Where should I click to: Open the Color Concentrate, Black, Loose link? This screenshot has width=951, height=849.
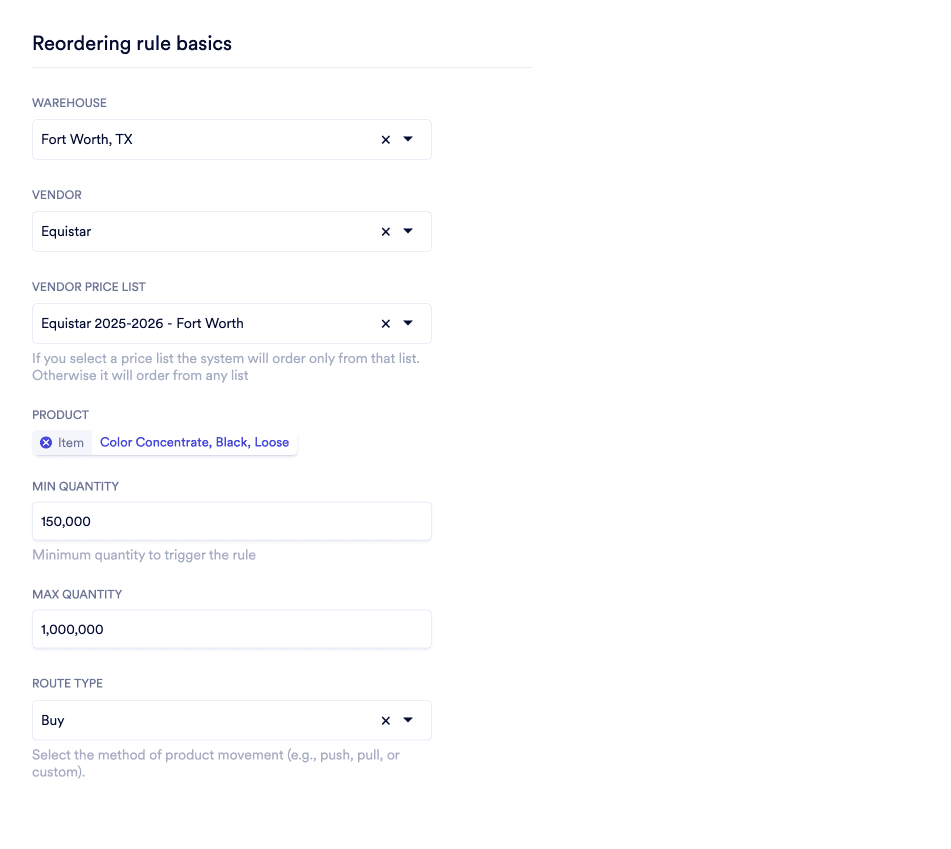(194, 442)
